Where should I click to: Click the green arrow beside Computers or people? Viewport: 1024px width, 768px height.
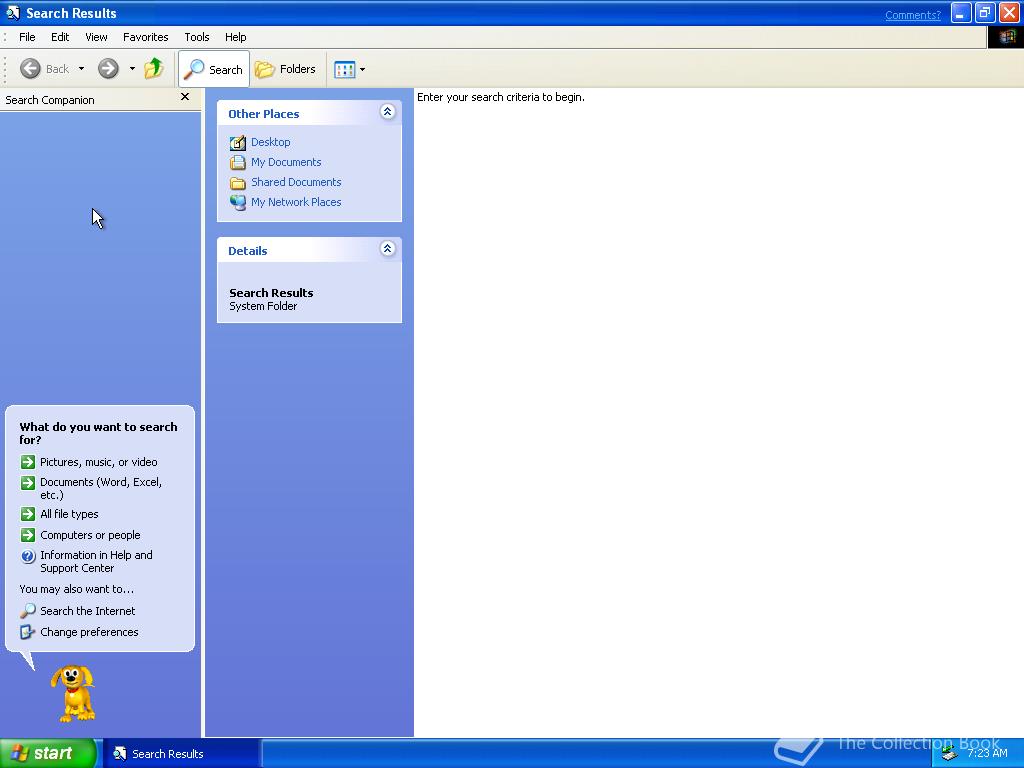[27, 535]
